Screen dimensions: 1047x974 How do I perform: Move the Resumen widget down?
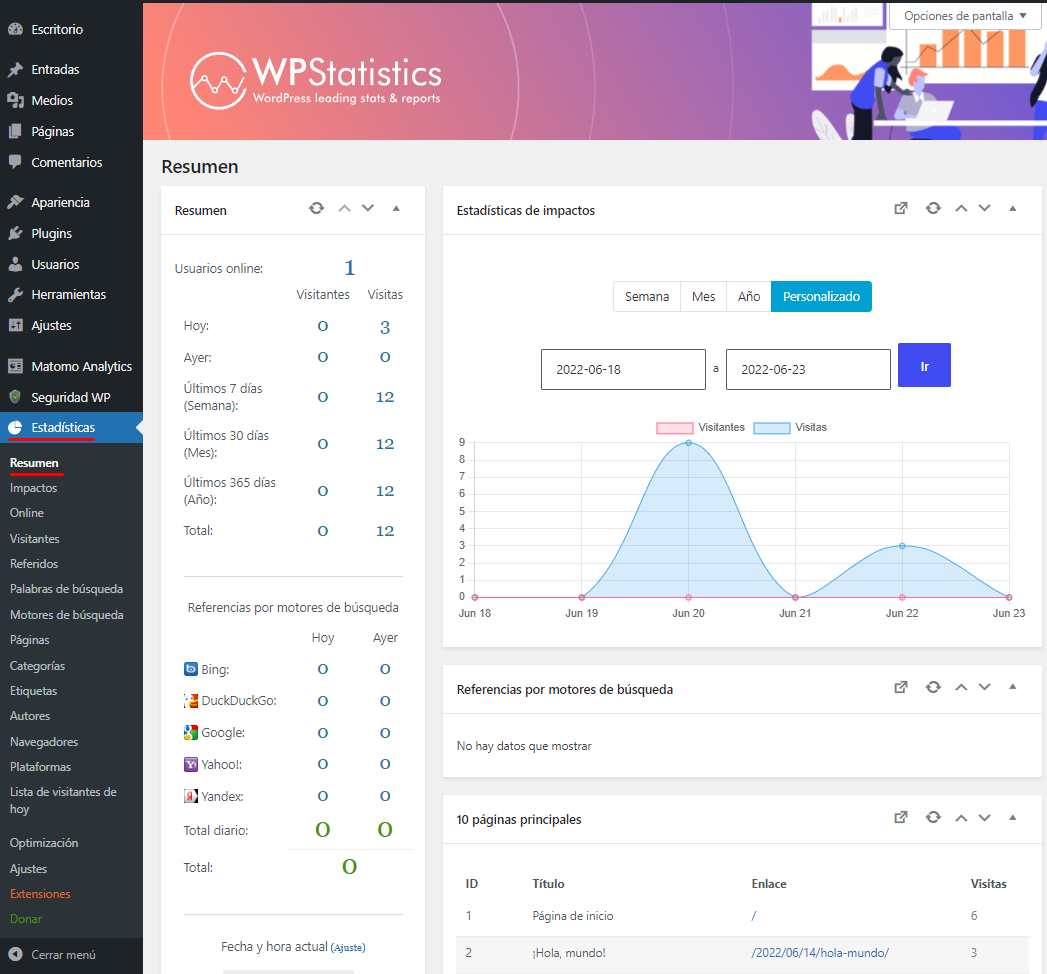click(x=368, y=208)
